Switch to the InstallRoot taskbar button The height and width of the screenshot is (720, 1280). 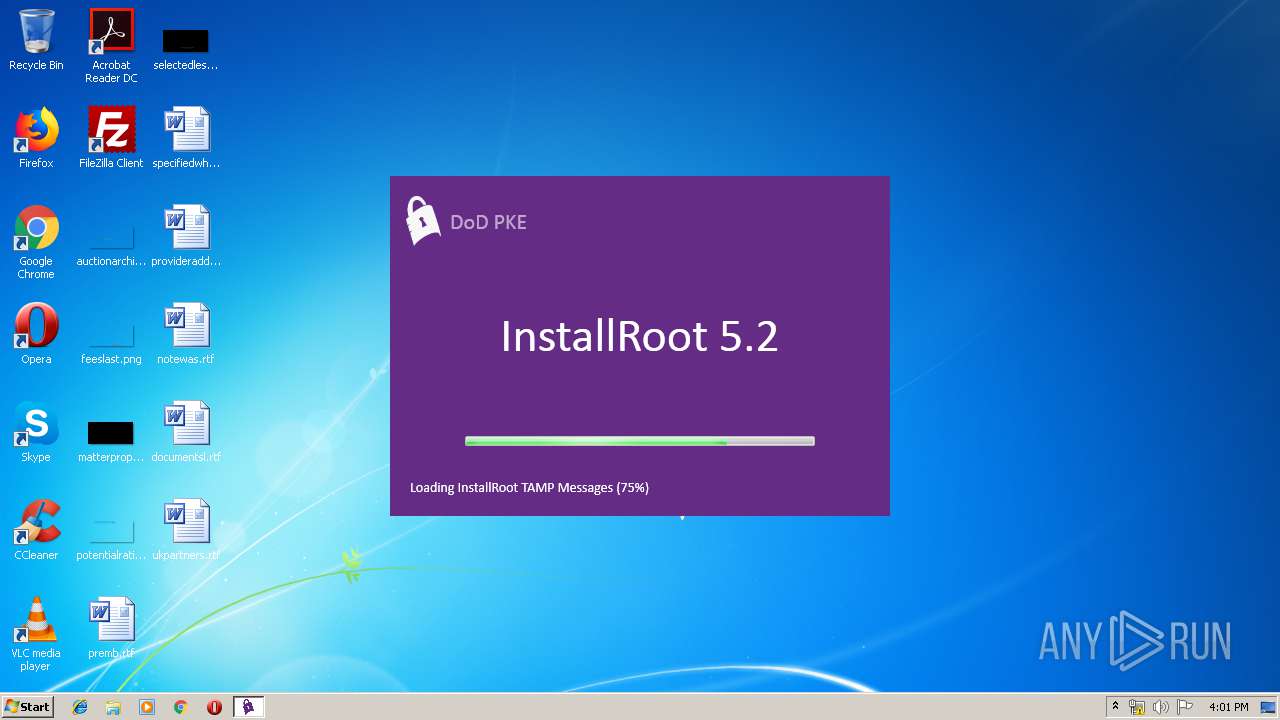[x=248, y=707]
